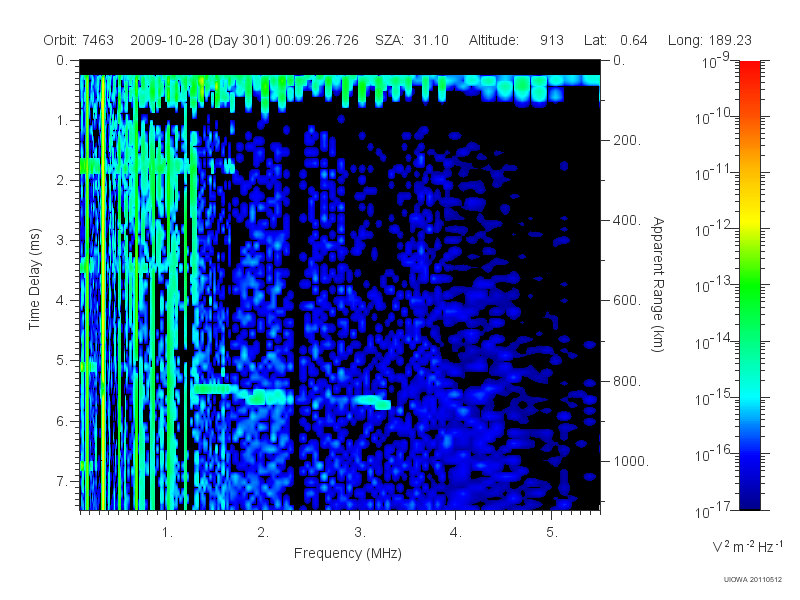The image size is (800, 600).
Task: Click the '3.' tick on frequency axis
Action: 360,533
